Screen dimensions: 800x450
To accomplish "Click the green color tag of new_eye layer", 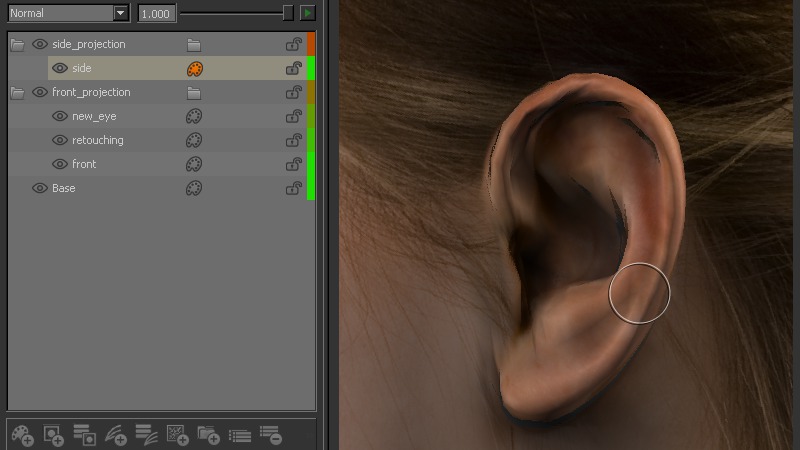I will click(x=311, y=116).
